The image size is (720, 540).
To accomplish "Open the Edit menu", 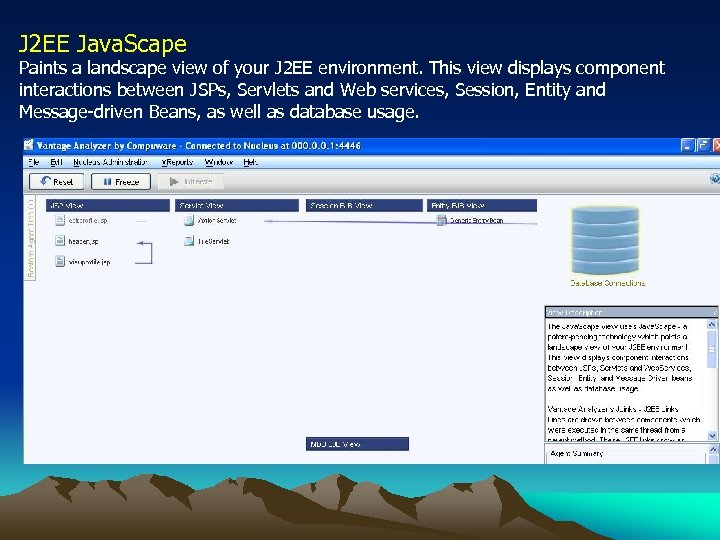I will pos(56,162).
